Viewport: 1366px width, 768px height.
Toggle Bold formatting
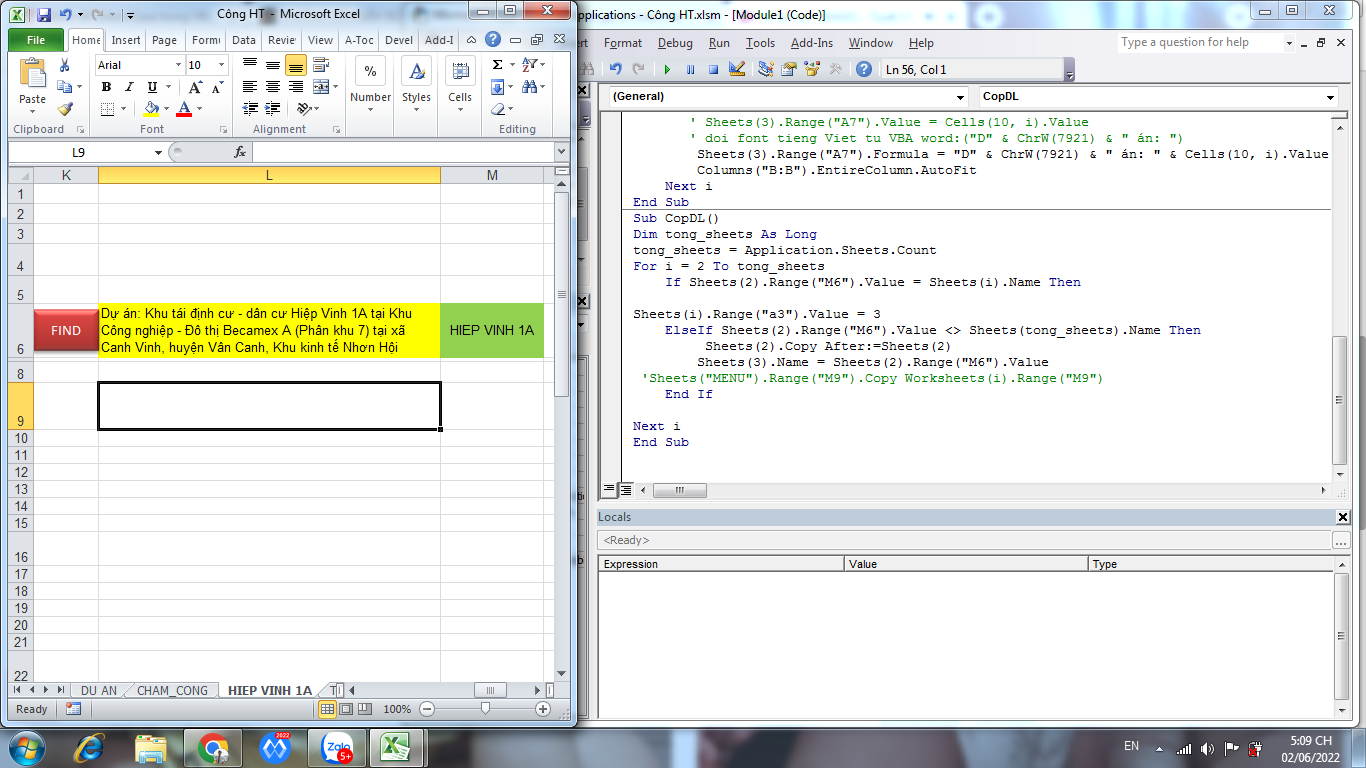(106, 87)
